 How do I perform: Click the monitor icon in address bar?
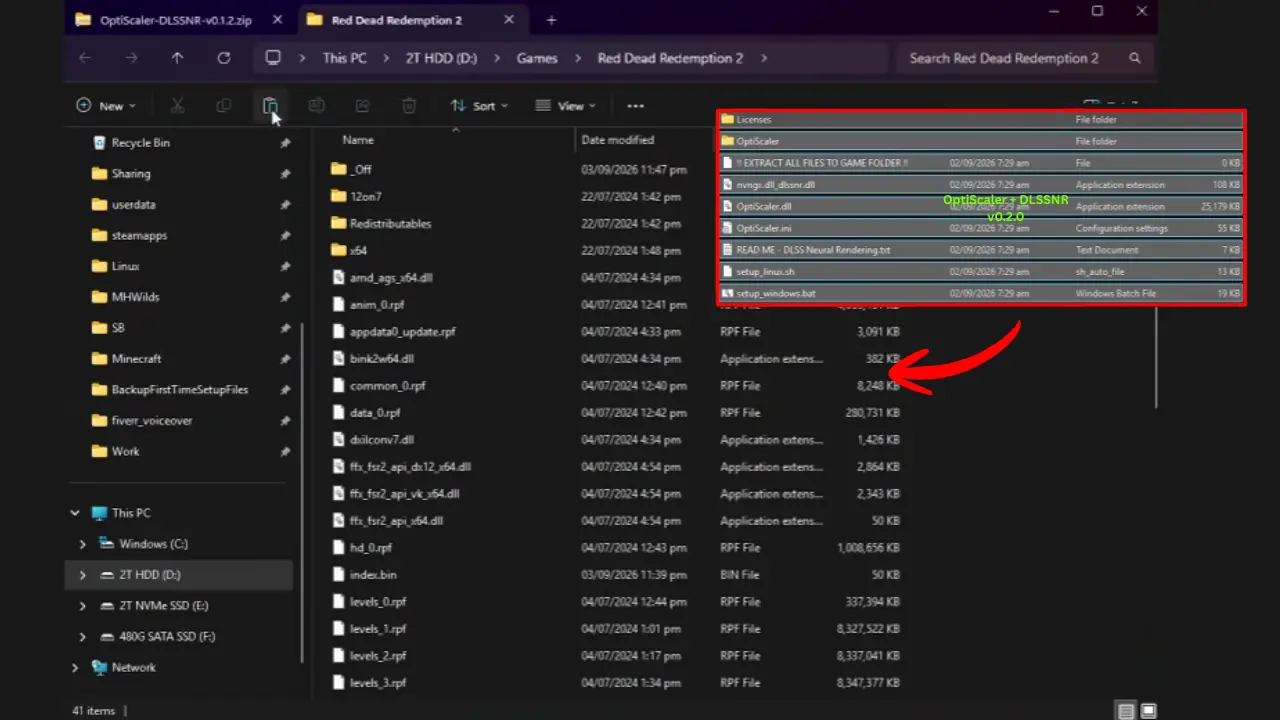(x=273, y=58)
